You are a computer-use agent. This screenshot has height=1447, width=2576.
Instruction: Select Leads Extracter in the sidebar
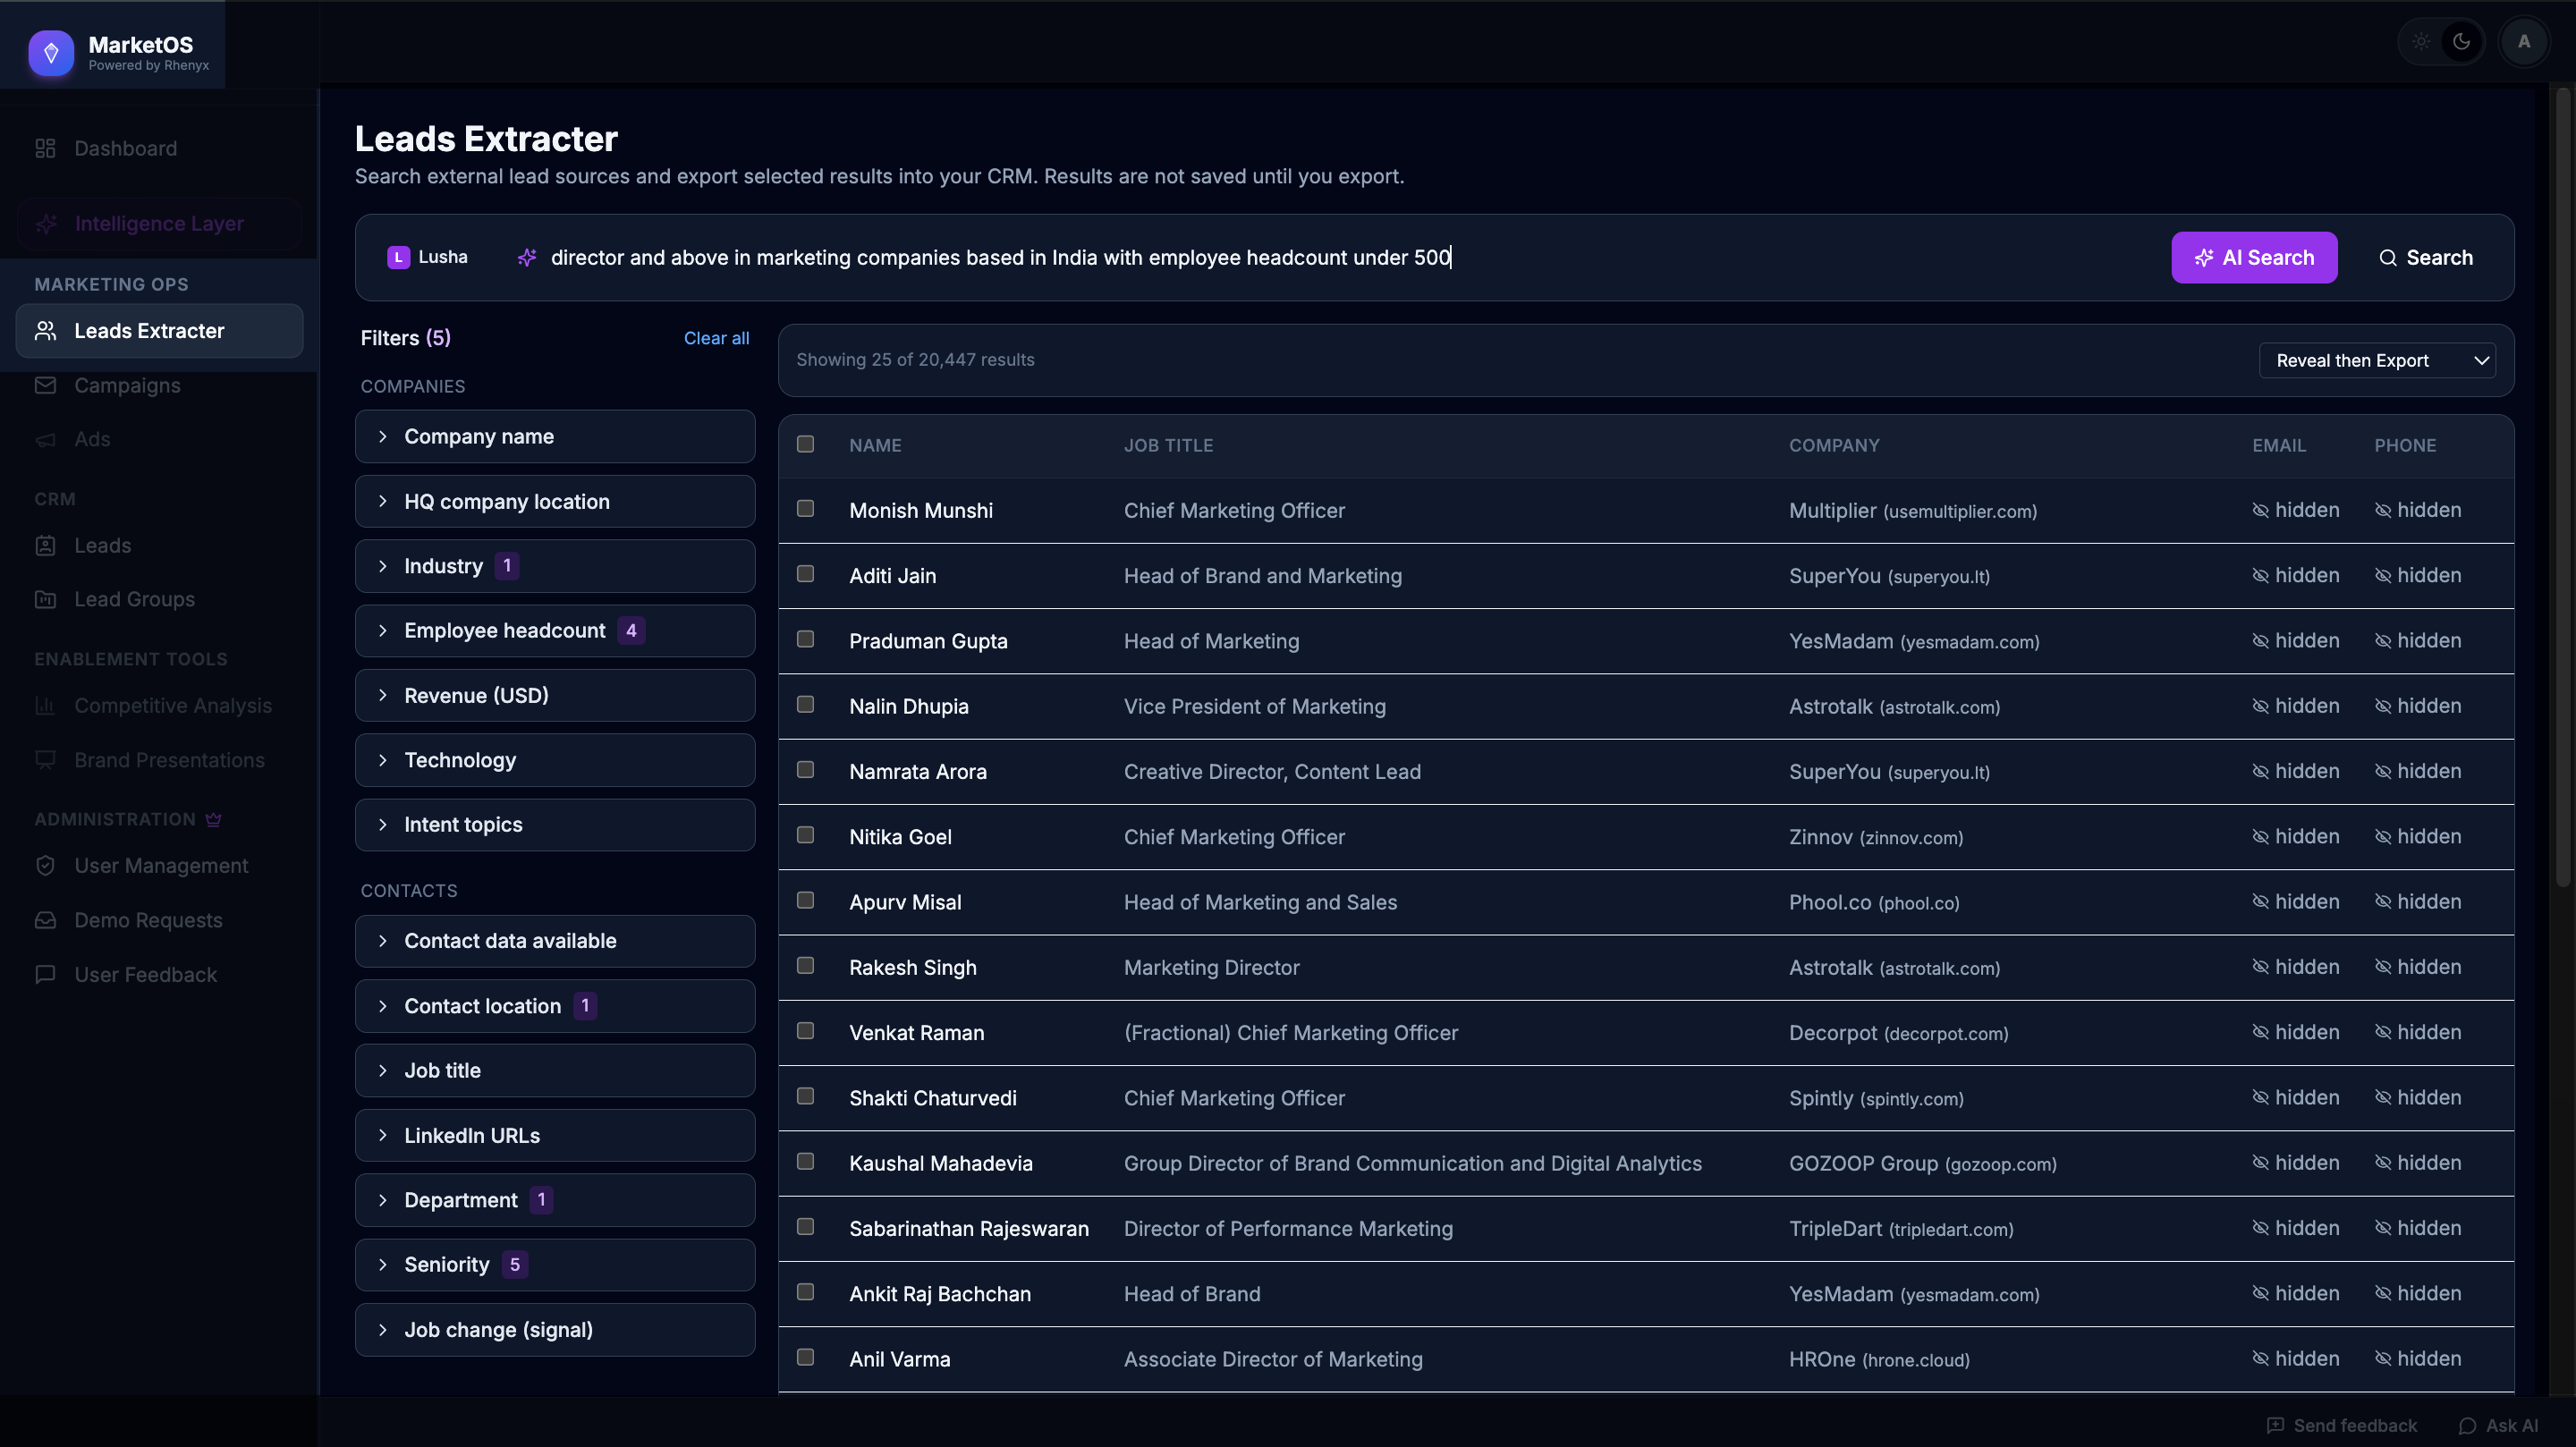[x=159, y=331]
